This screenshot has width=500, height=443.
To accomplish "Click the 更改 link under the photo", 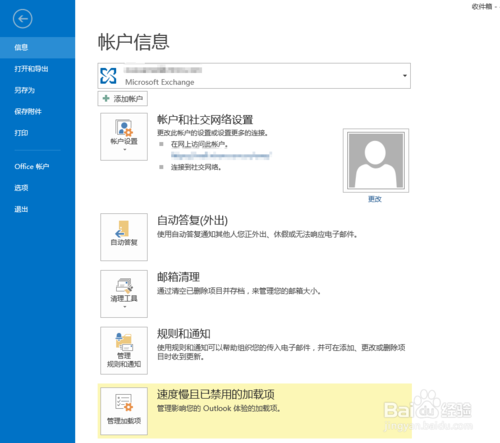I will pyautogui.click(x=375, y=199).
